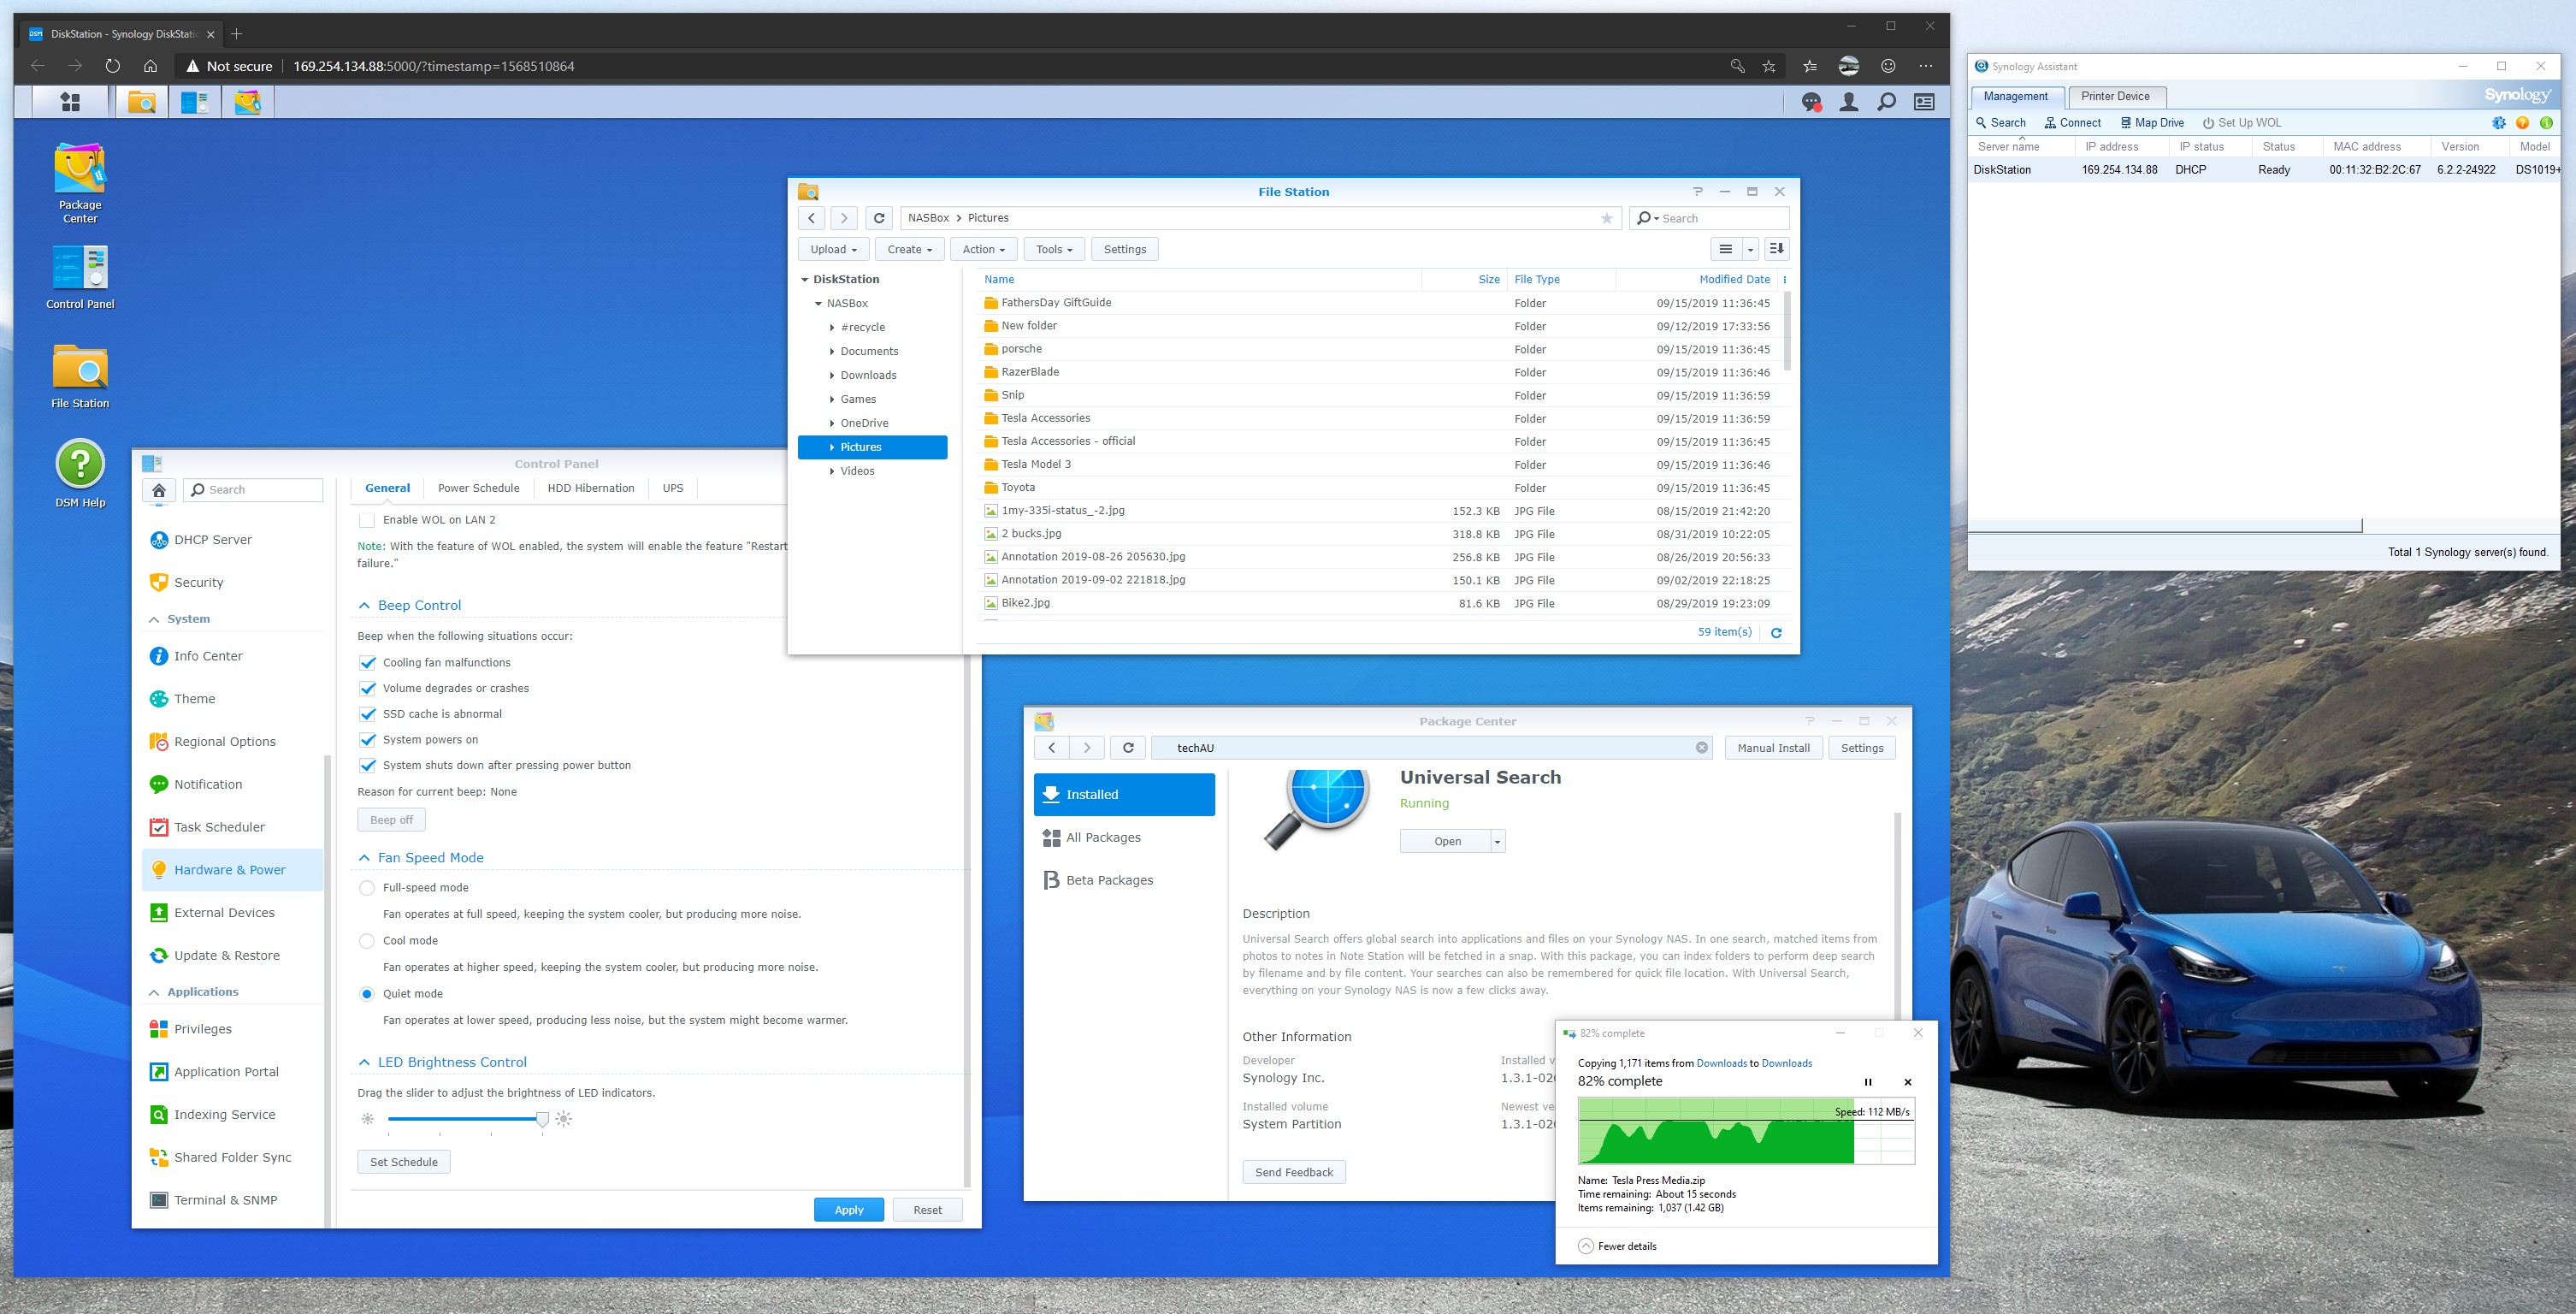
Task: Uncheck Cooling fan malfunctions beep
Action: click(367, 663)
